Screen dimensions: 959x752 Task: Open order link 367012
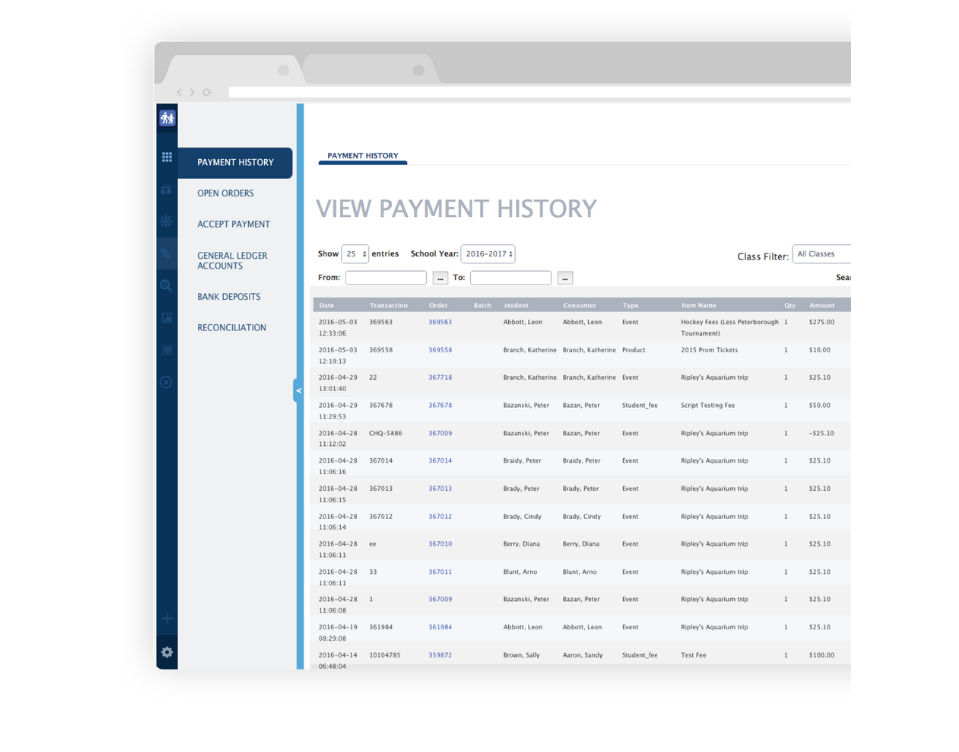click(x=440, y=517)
